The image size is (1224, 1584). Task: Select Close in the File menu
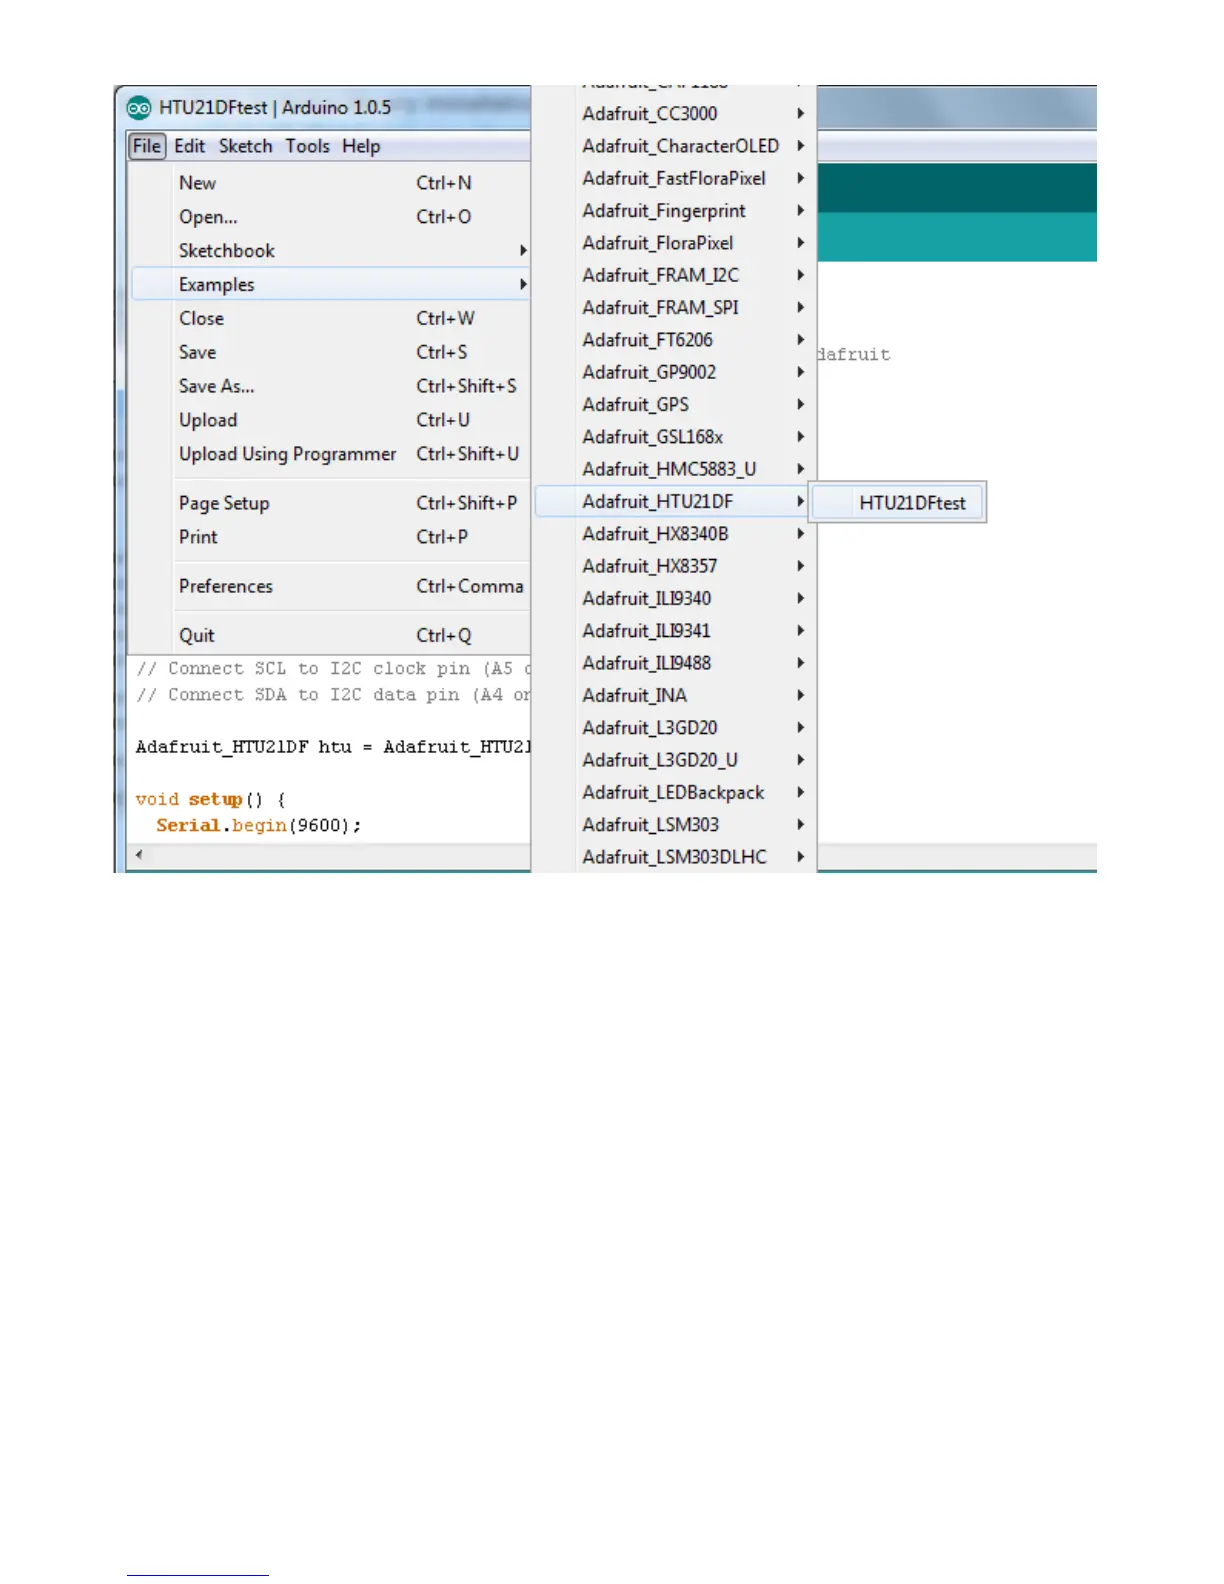(x=331, y=319)
